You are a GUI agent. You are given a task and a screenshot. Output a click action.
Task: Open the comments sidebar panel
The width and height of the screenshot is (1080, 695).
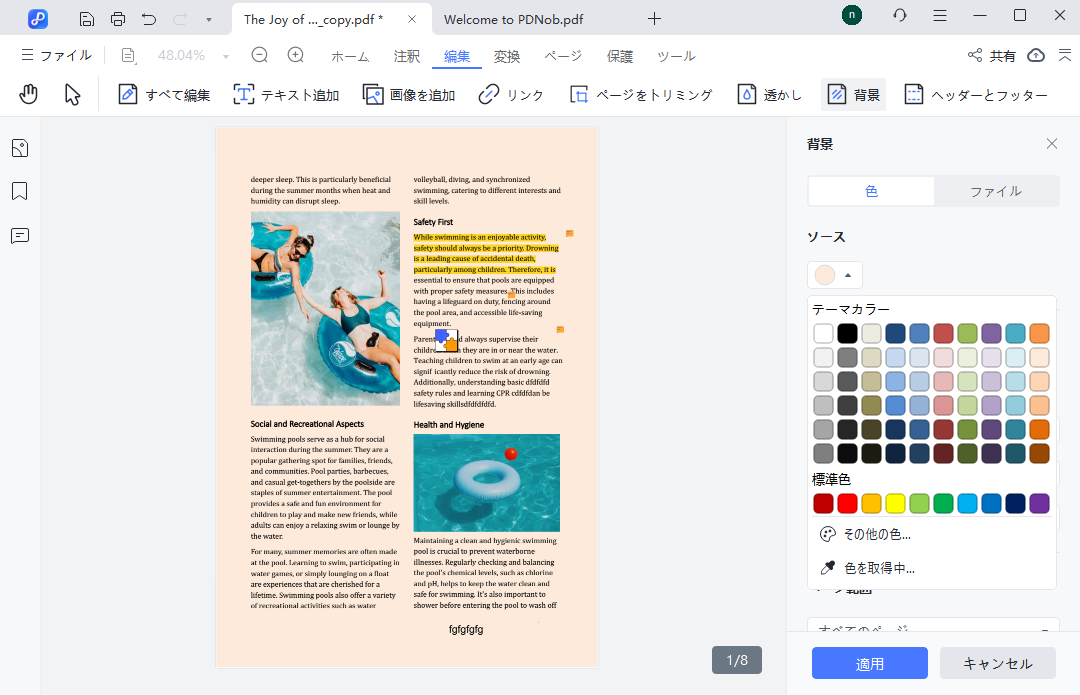[x=20, y=236]
